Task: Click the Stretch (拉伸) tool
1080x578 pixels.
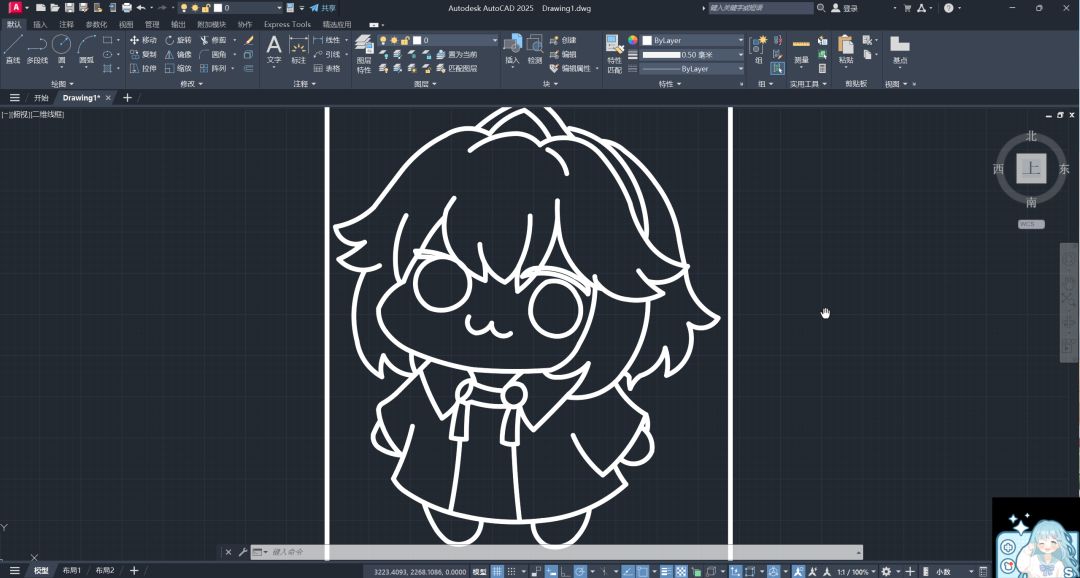Action: (x=143, y=68)
